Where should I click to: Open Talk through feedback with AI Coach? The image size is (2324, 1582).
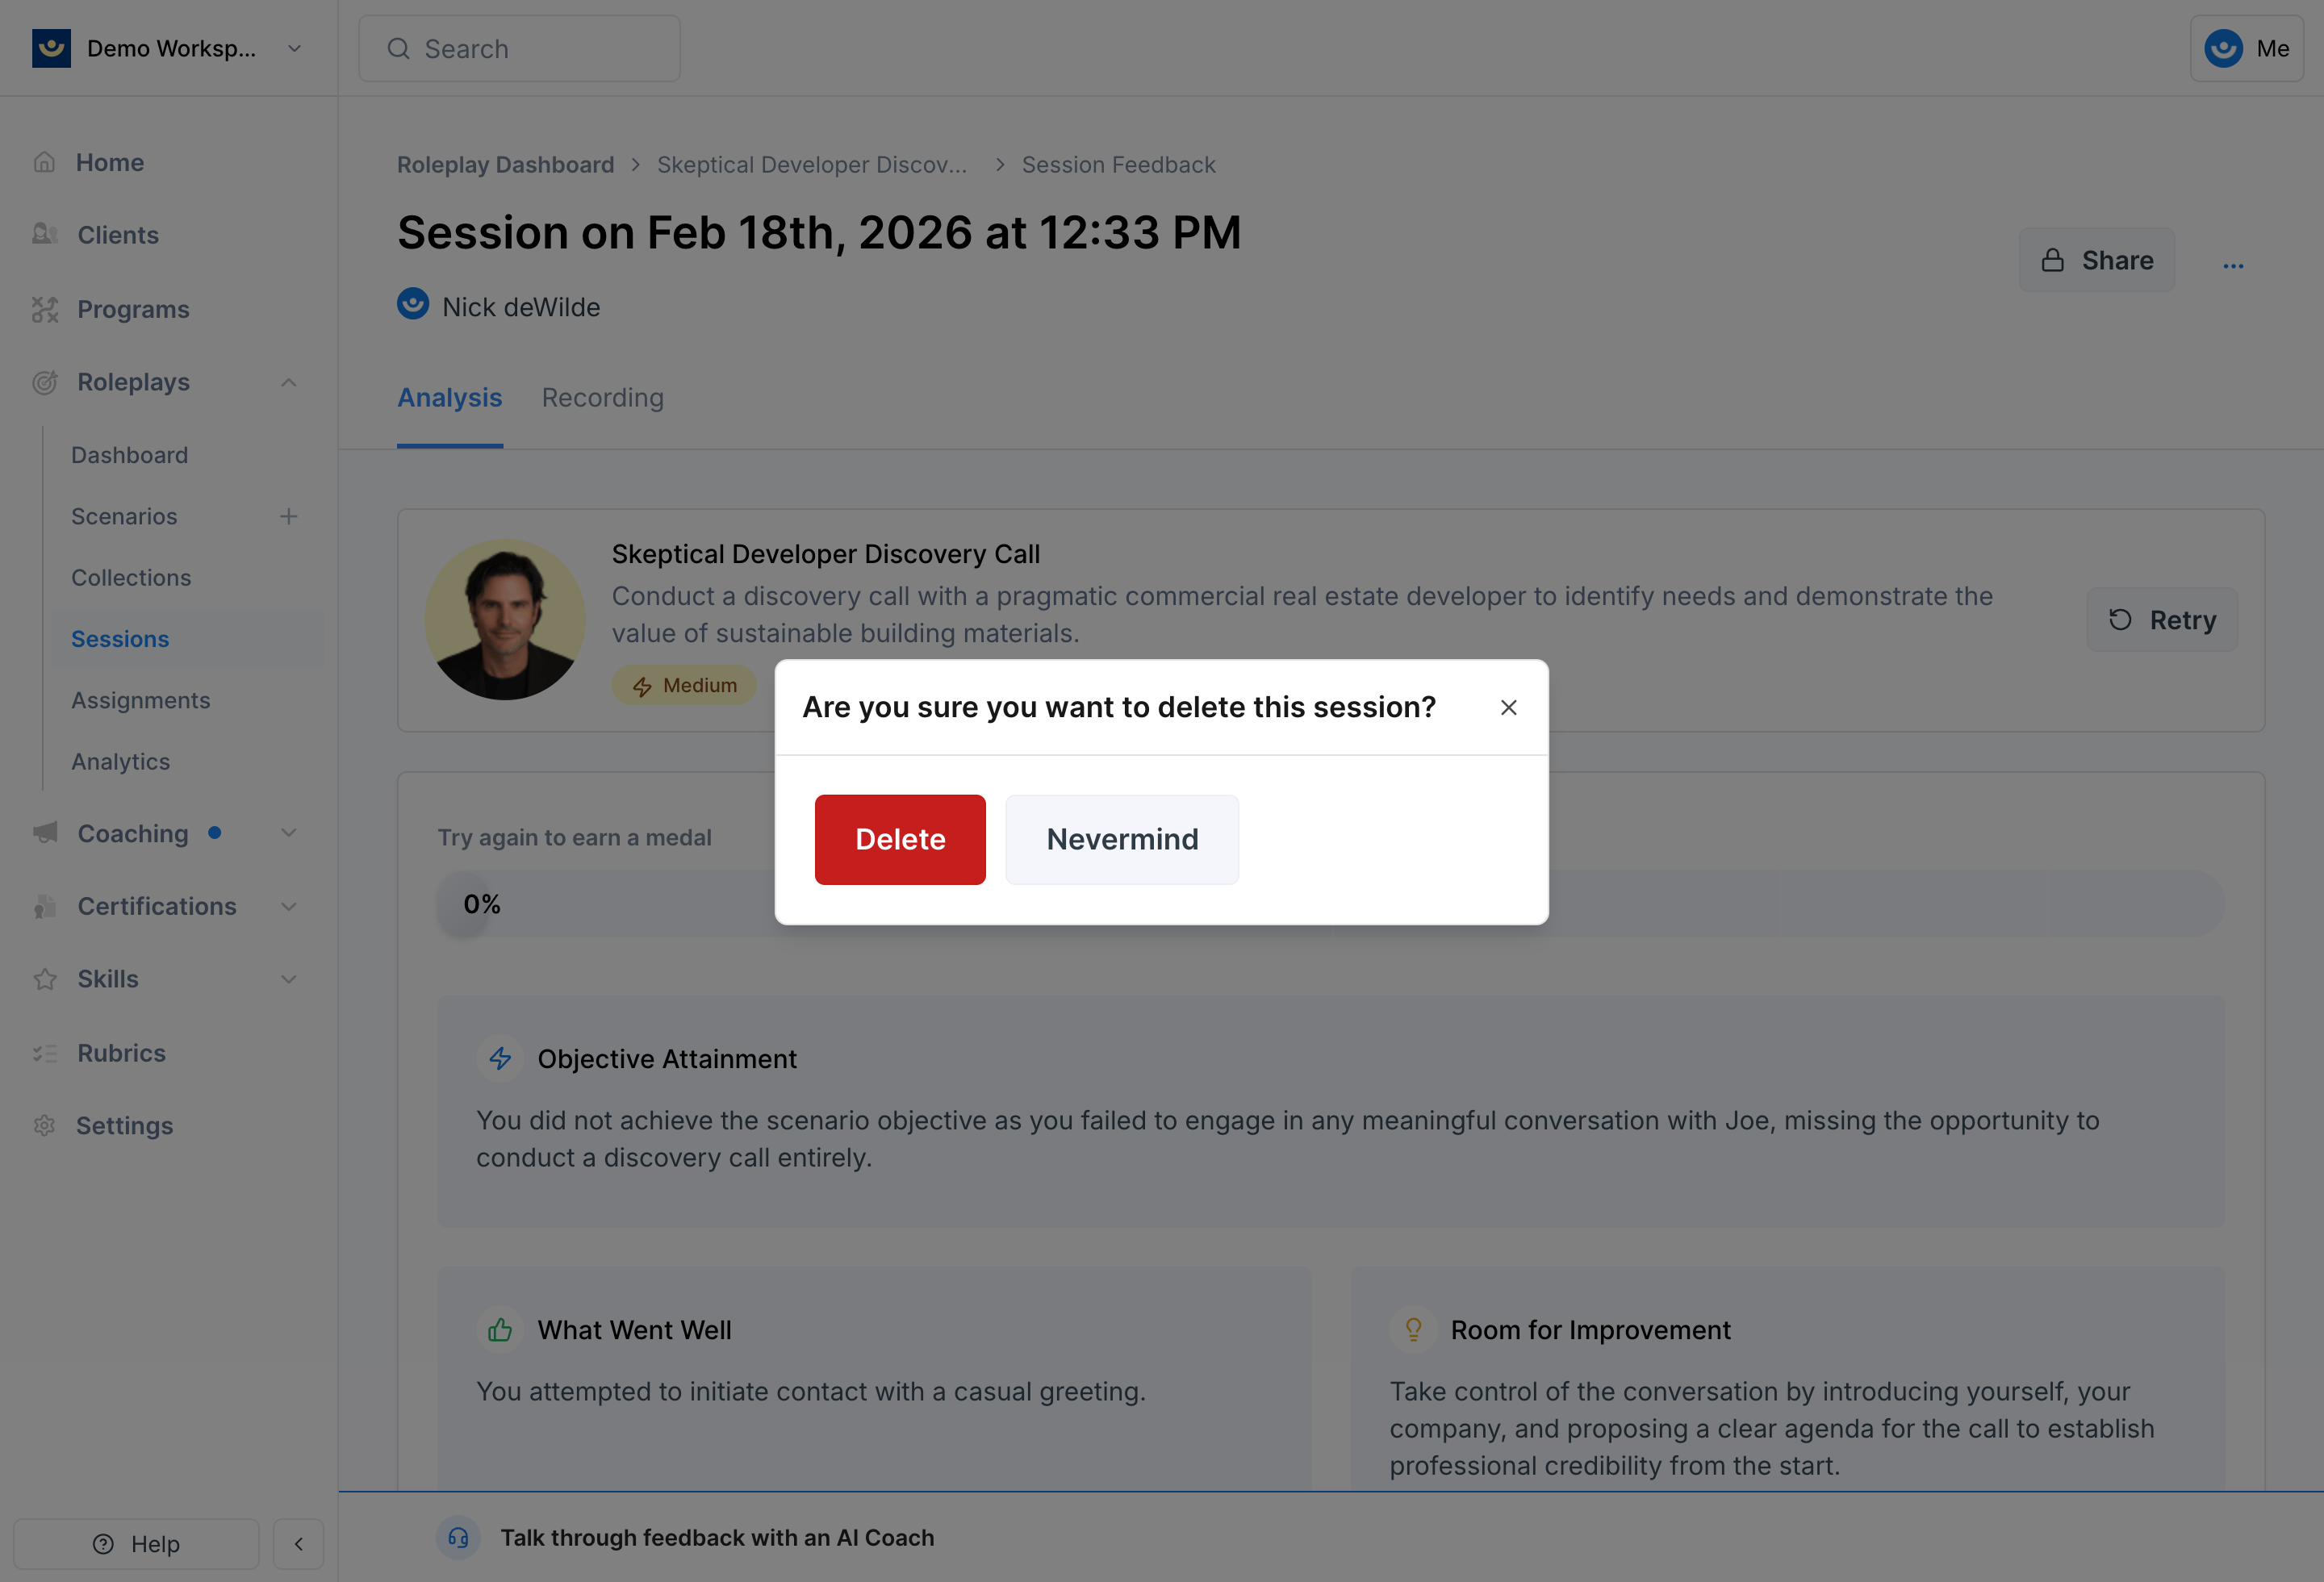[717, 1538]
